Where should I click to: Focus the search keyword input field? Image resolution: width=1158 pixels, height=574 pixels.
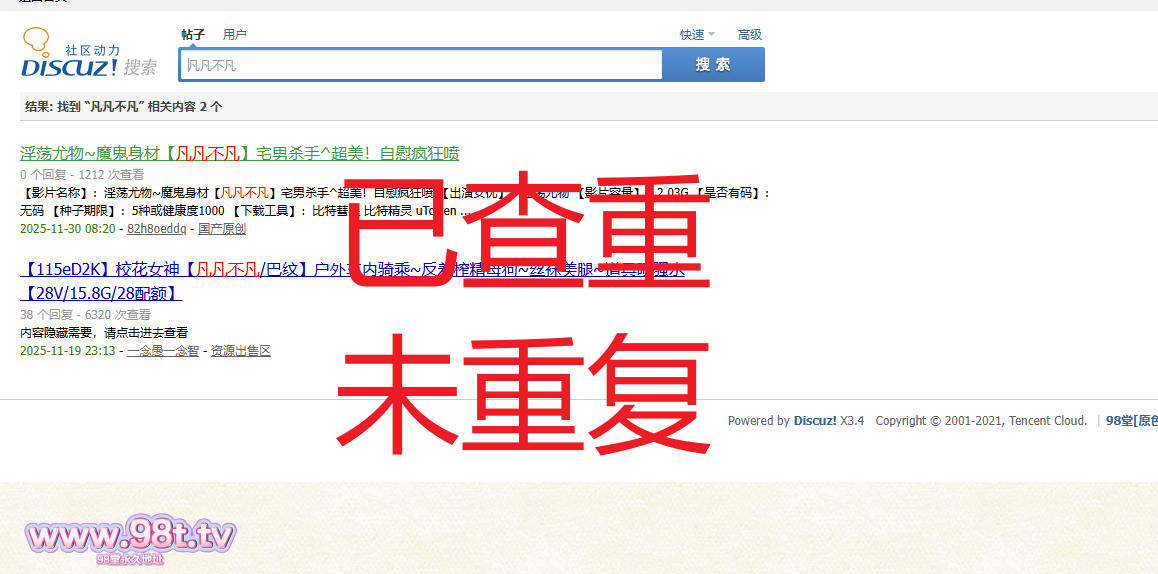pyautogui.click(x=420, y=65)
